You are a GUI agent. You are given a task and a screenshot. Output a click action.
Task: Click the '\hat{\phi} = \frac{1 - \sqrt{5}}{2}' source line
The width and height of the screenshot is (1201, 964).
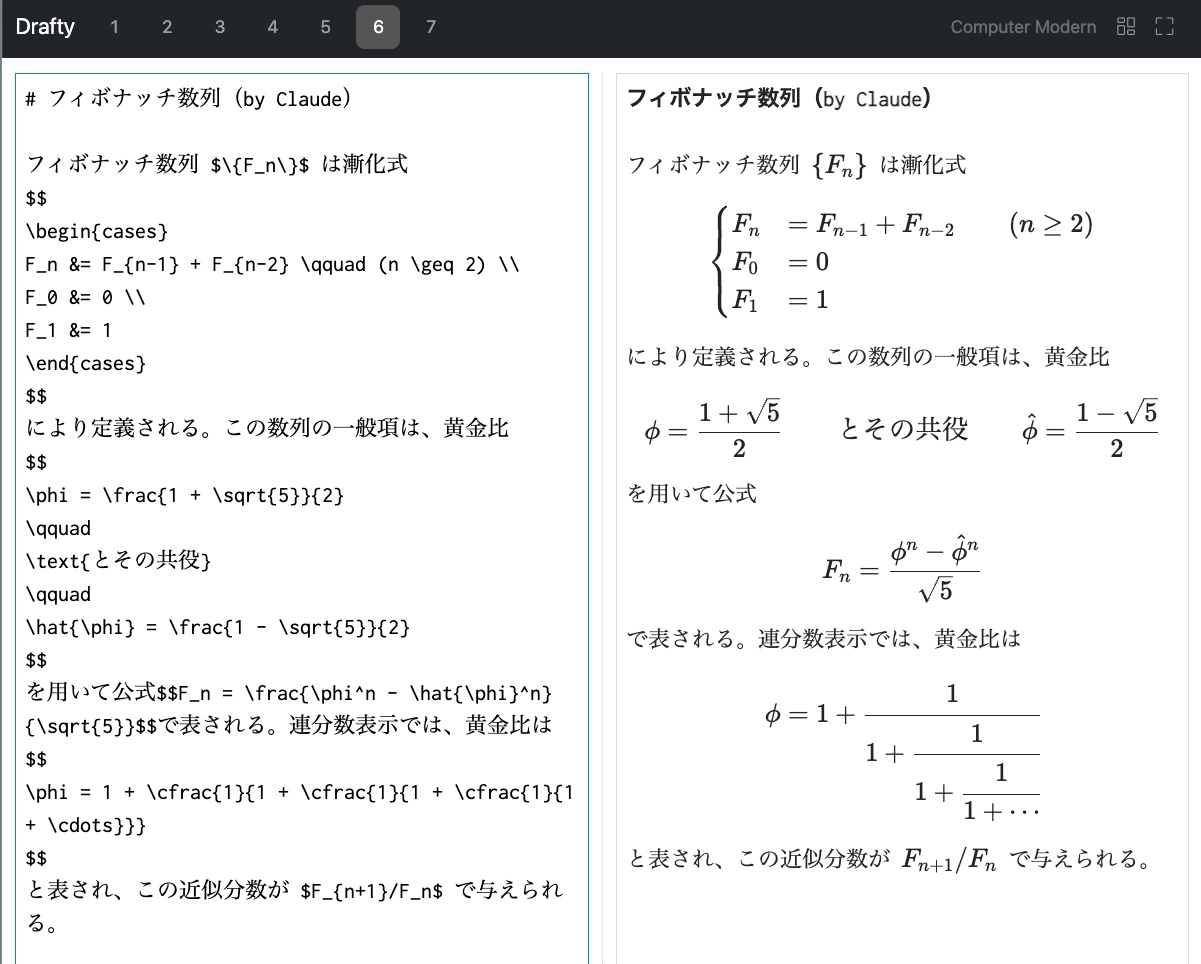(x=218, y=627)
